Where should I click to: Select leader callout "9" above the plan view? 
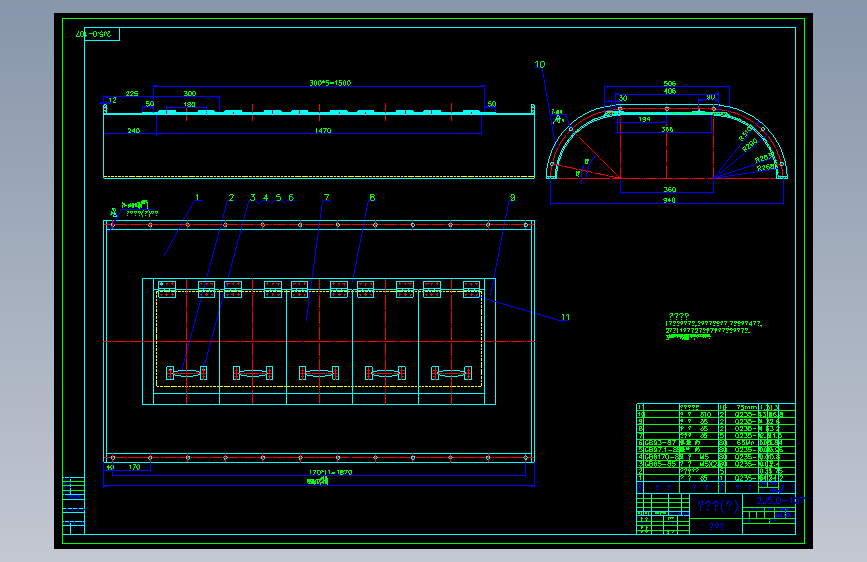pos(513,197)
